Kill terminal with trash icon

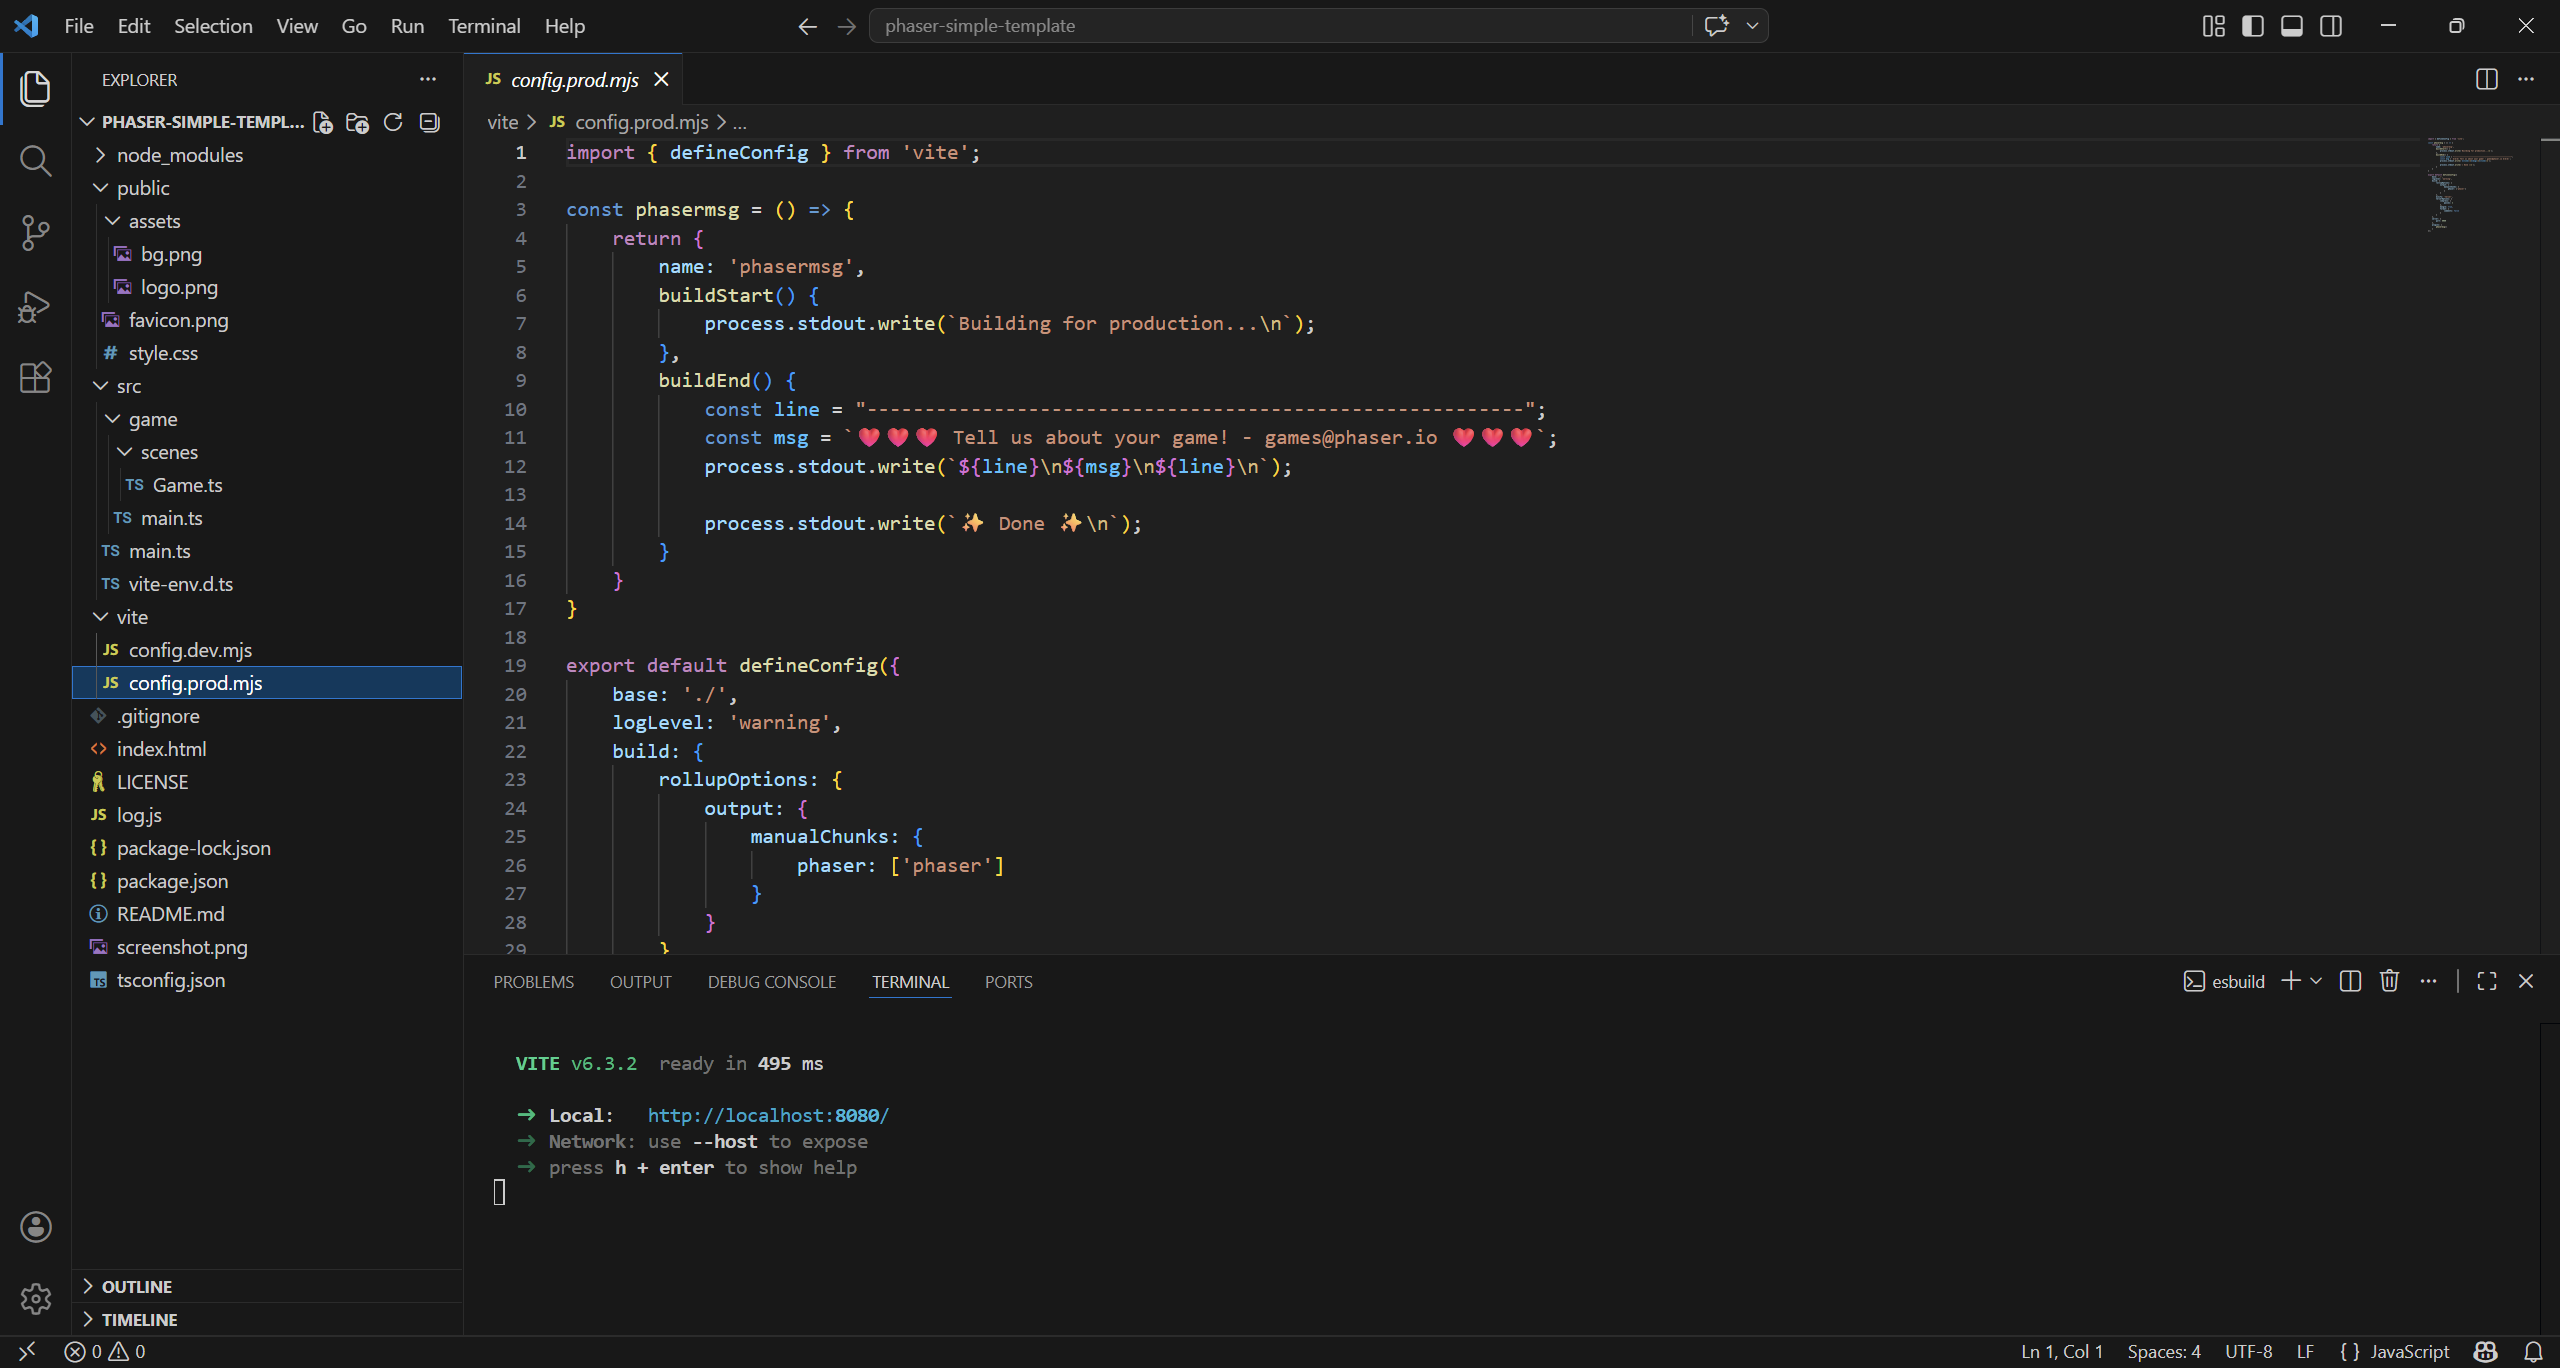click(2389, 981)
